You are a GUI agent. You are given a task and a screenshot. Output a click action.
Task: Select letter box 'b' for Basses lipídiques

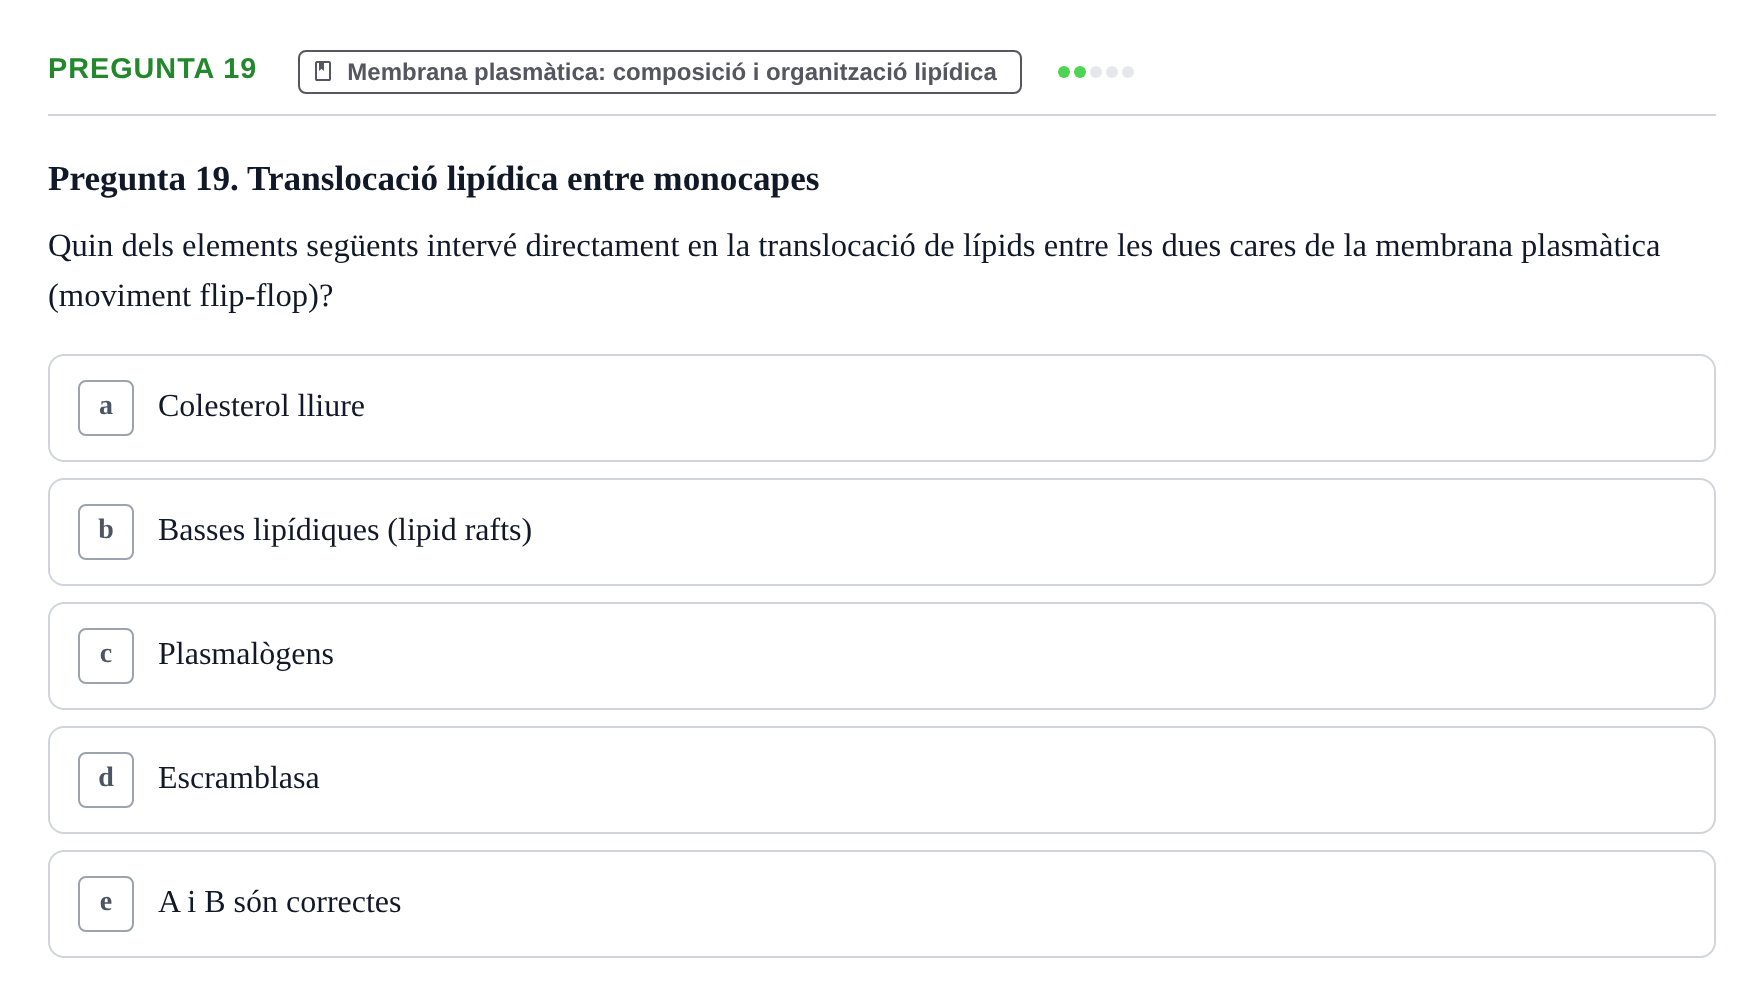[106, 532]
